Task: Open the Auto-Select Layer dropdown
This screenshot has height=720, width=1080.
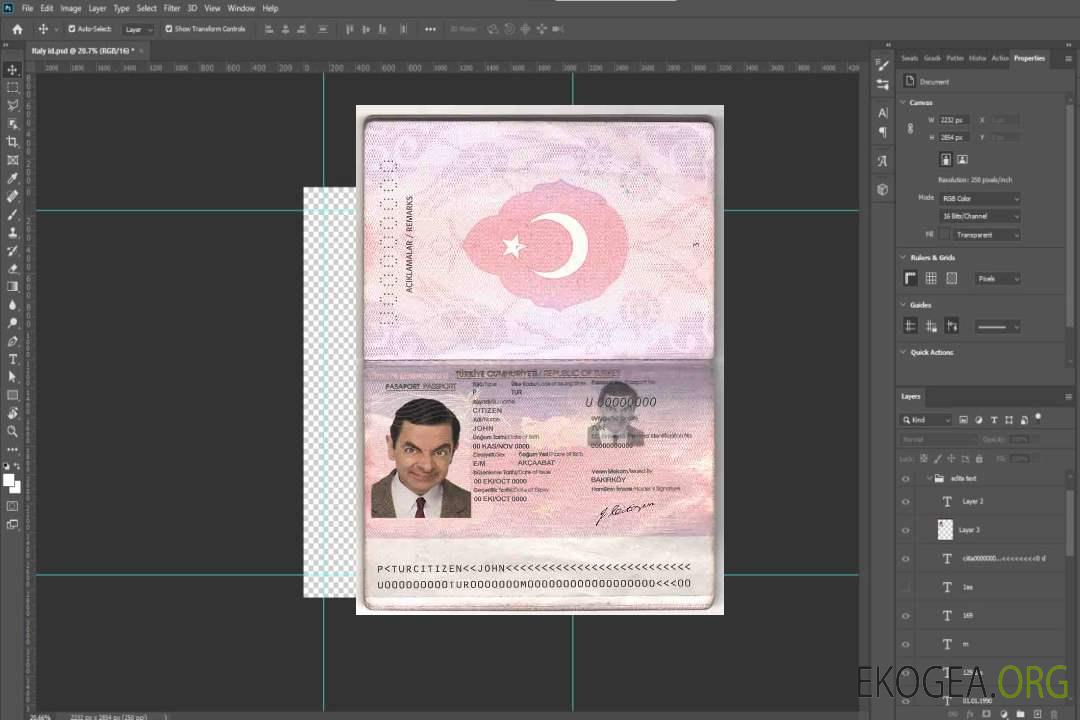Action: [138, 30]
